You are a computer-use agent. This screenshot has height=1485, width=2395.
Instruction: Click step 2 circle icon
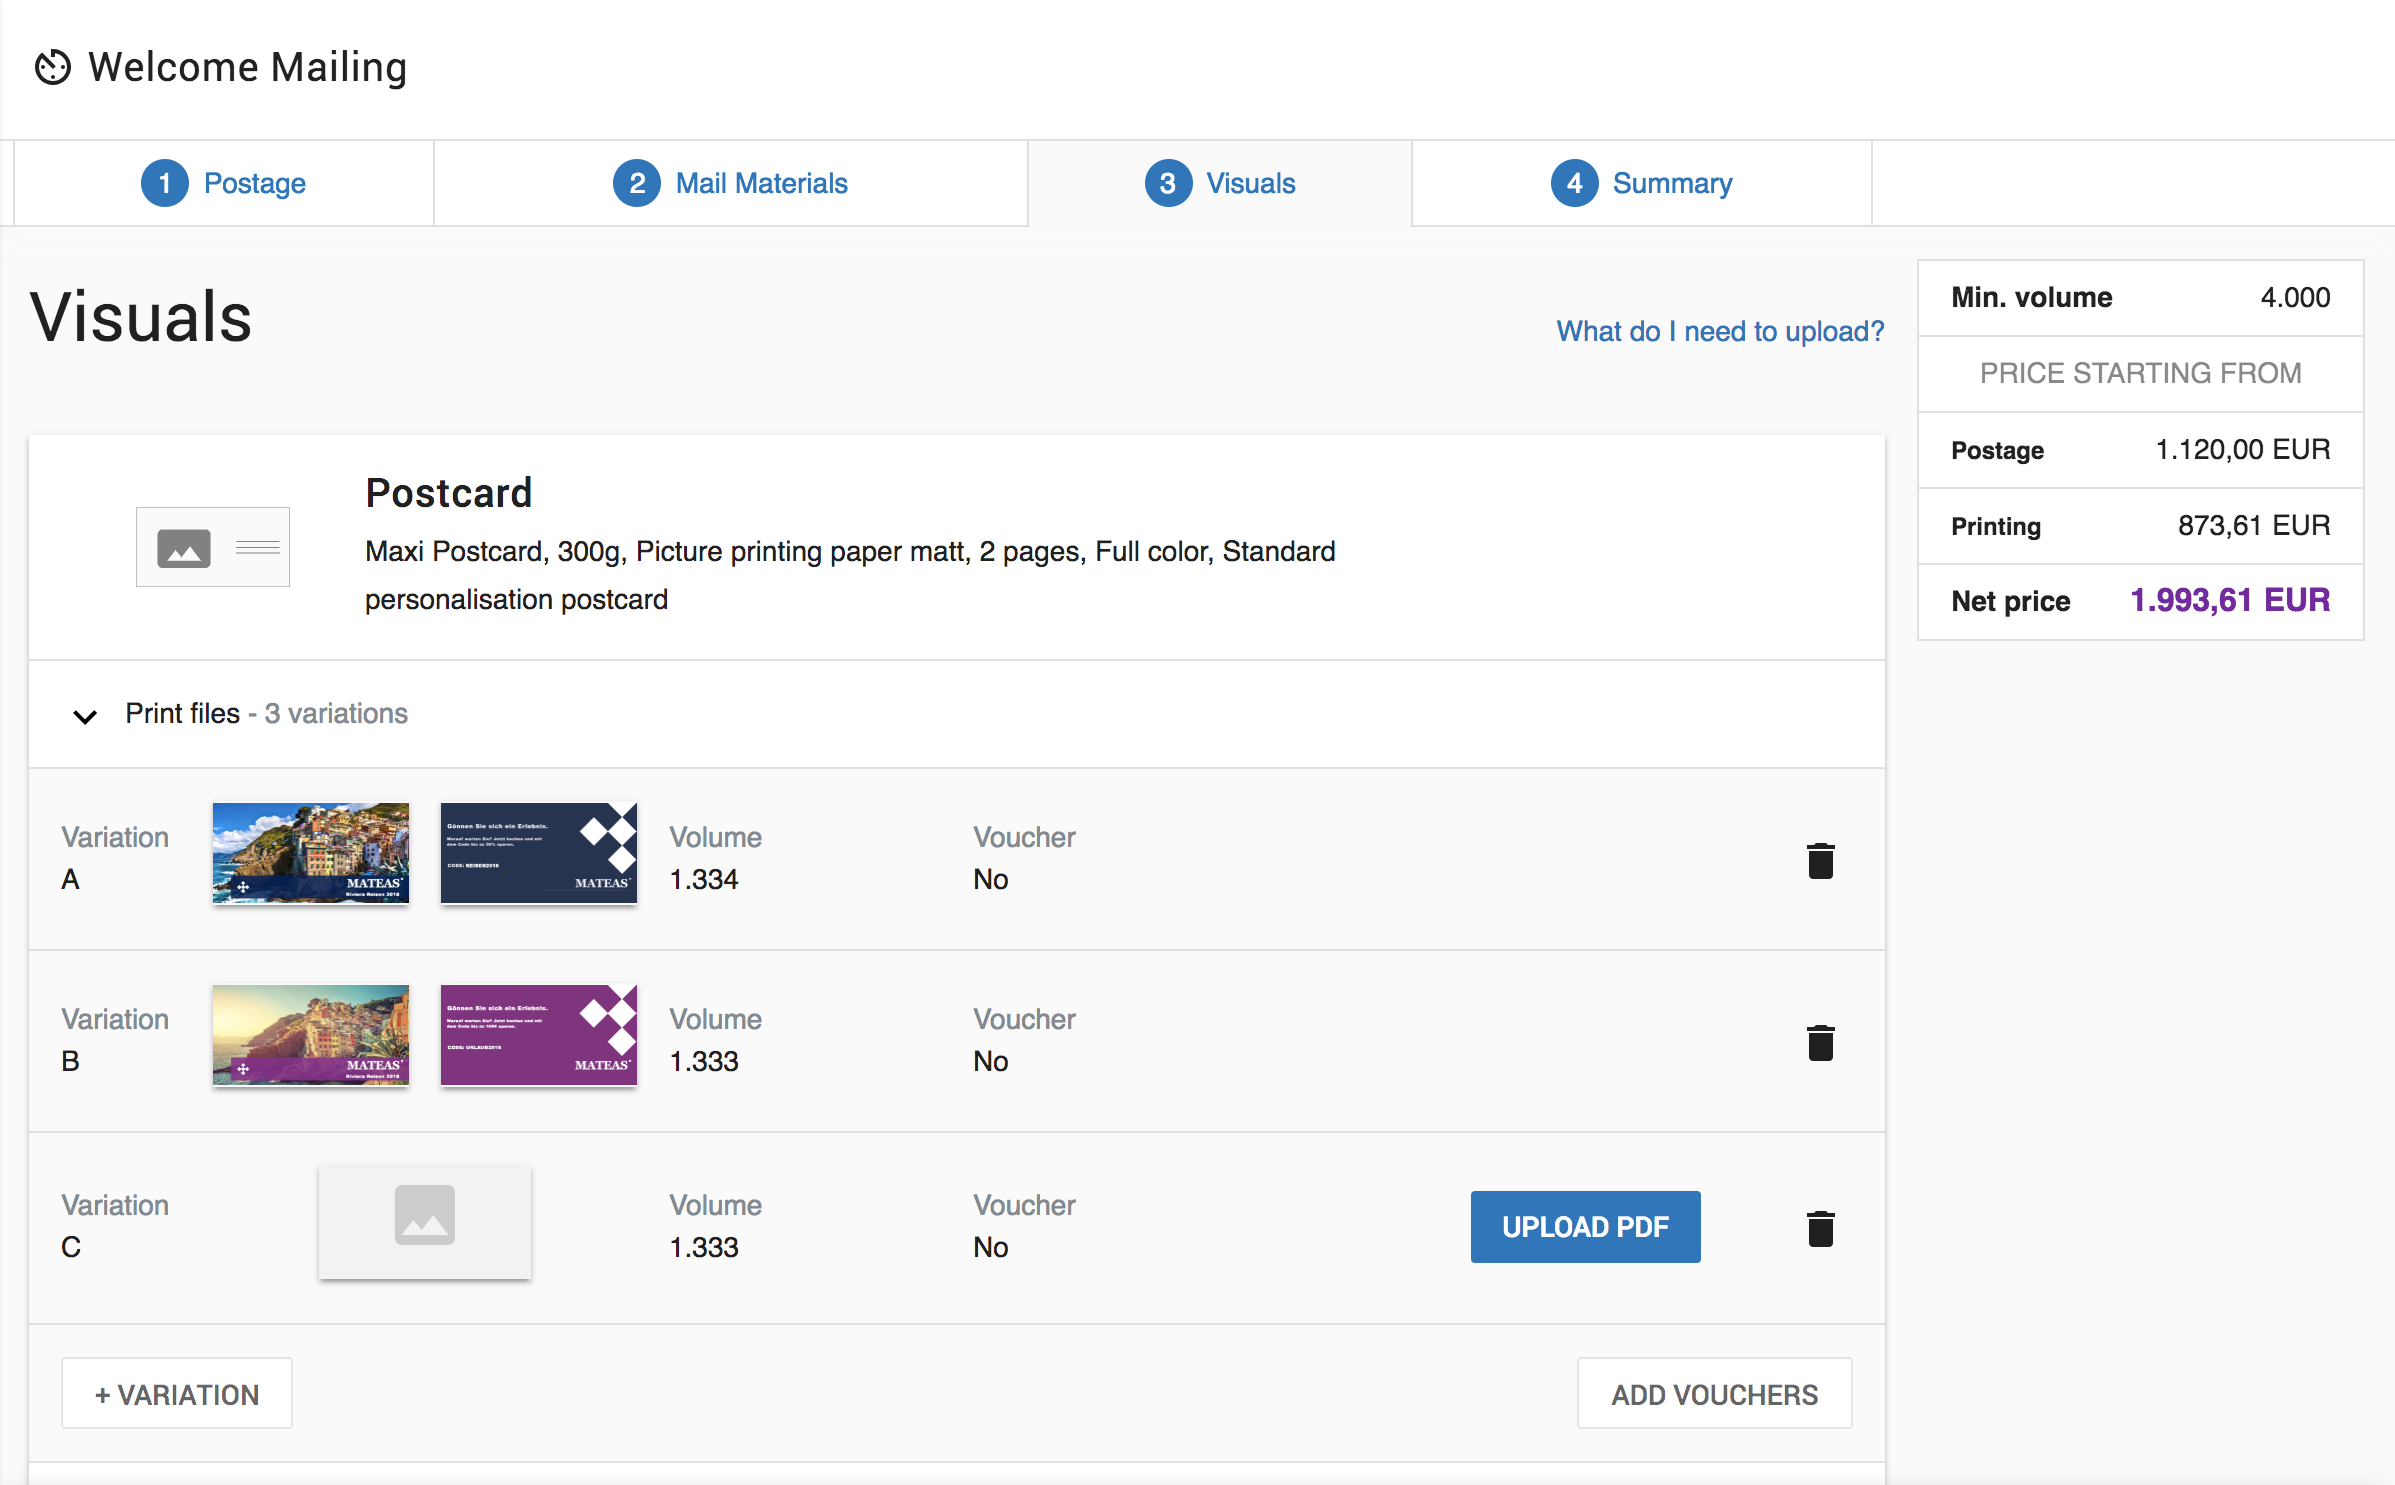(x=637, y=184)
